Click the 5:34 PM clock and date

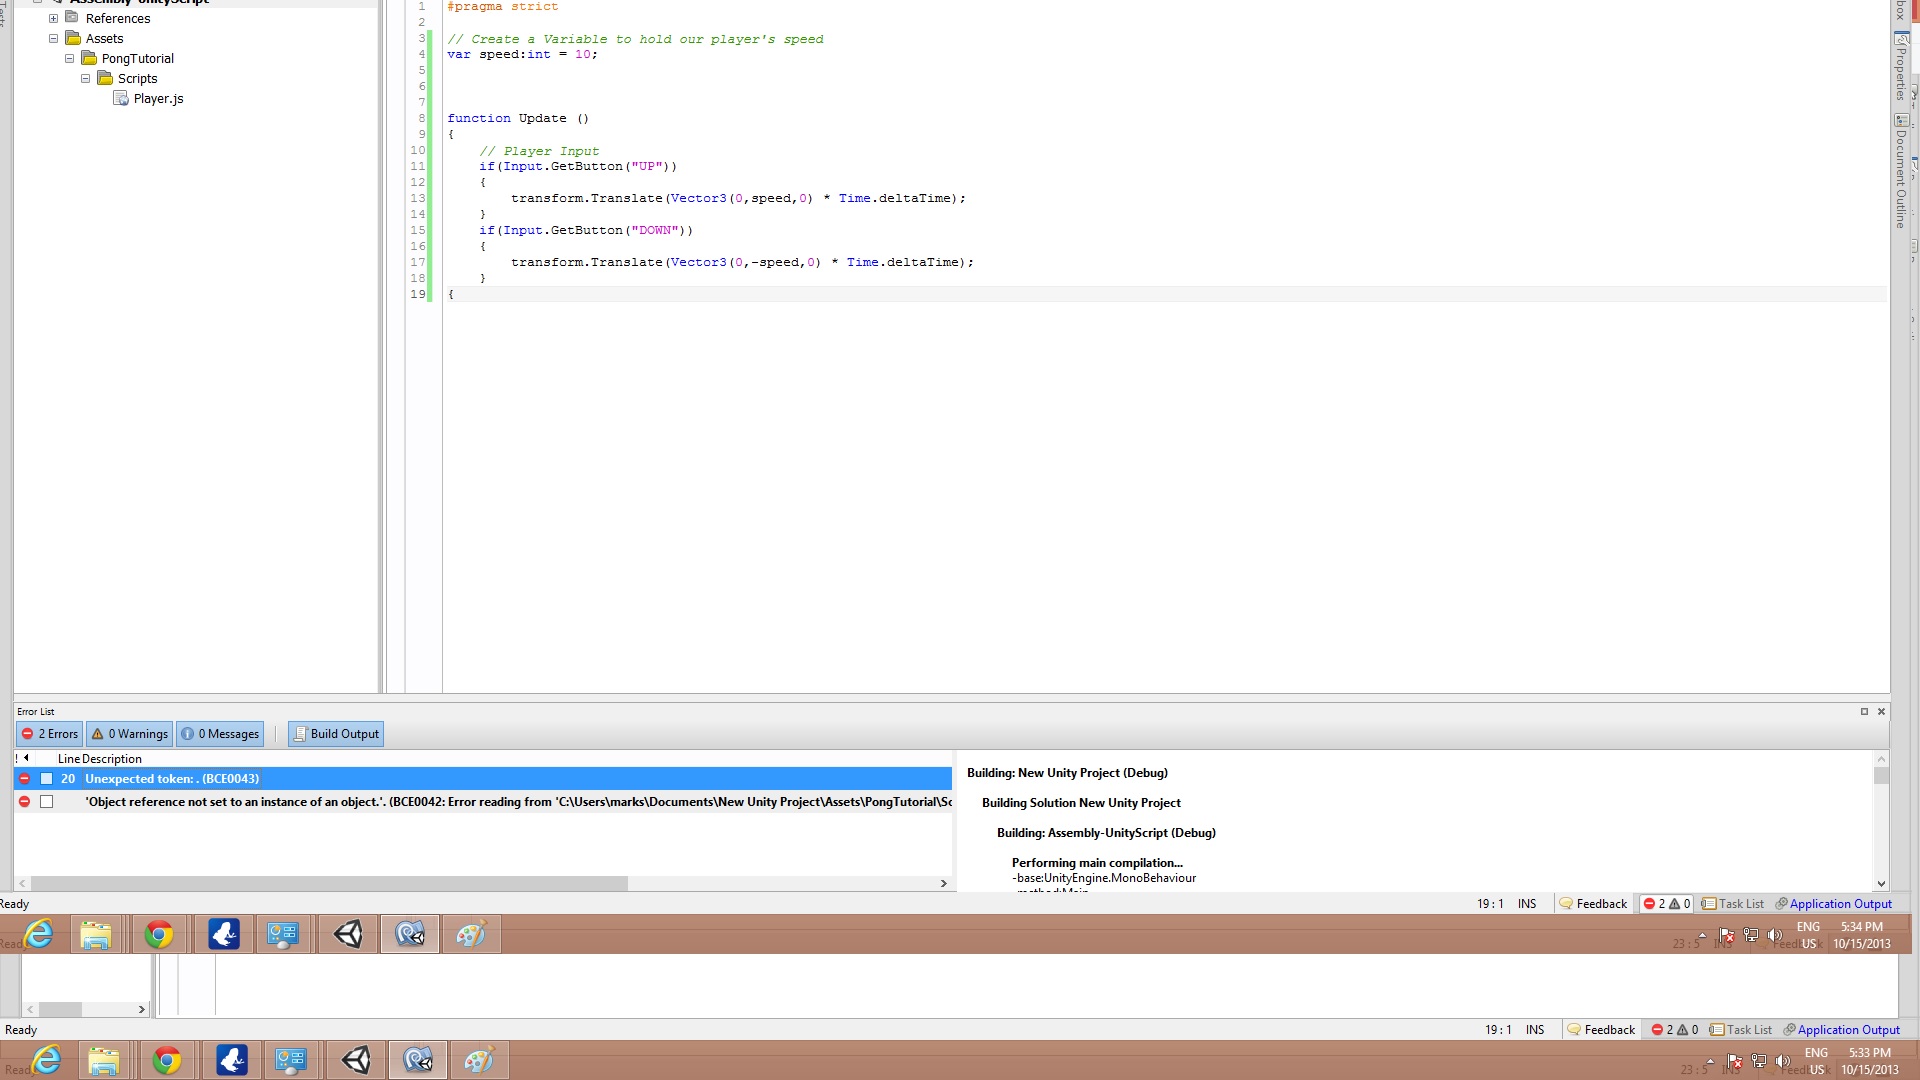pos(1861,935)
